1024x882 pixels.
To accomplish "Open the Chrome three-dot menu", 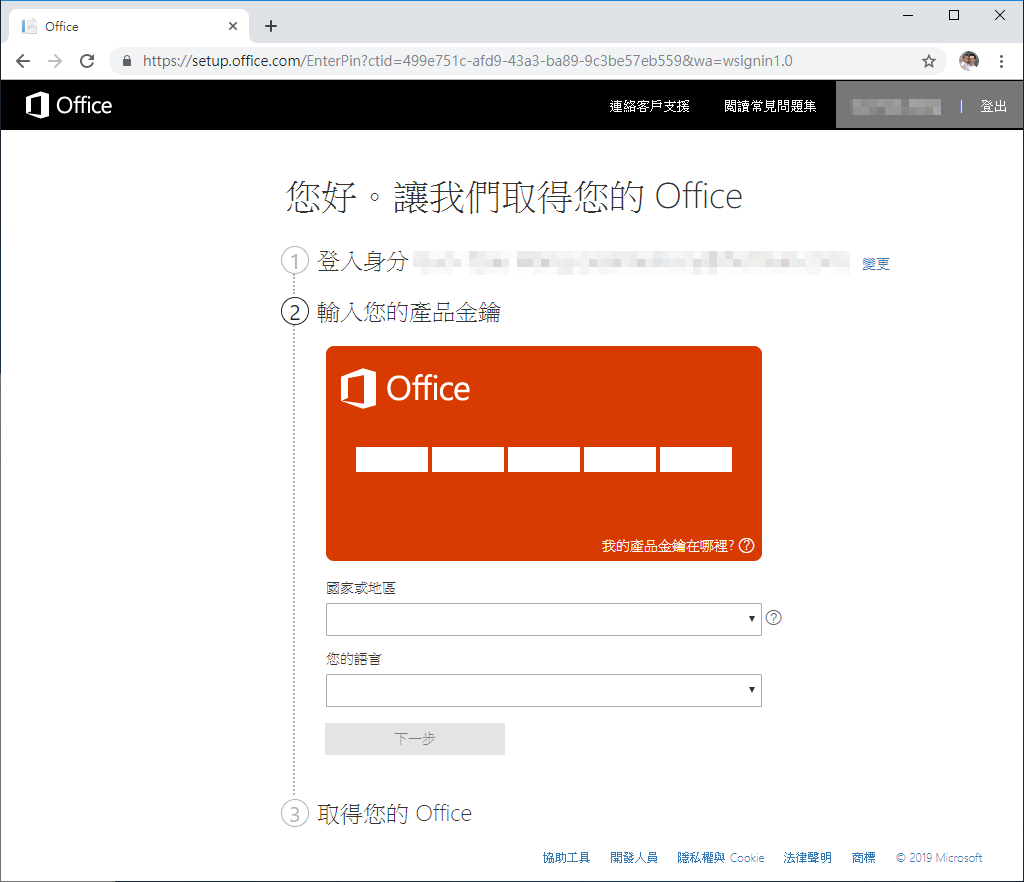I will point(1002,61).
